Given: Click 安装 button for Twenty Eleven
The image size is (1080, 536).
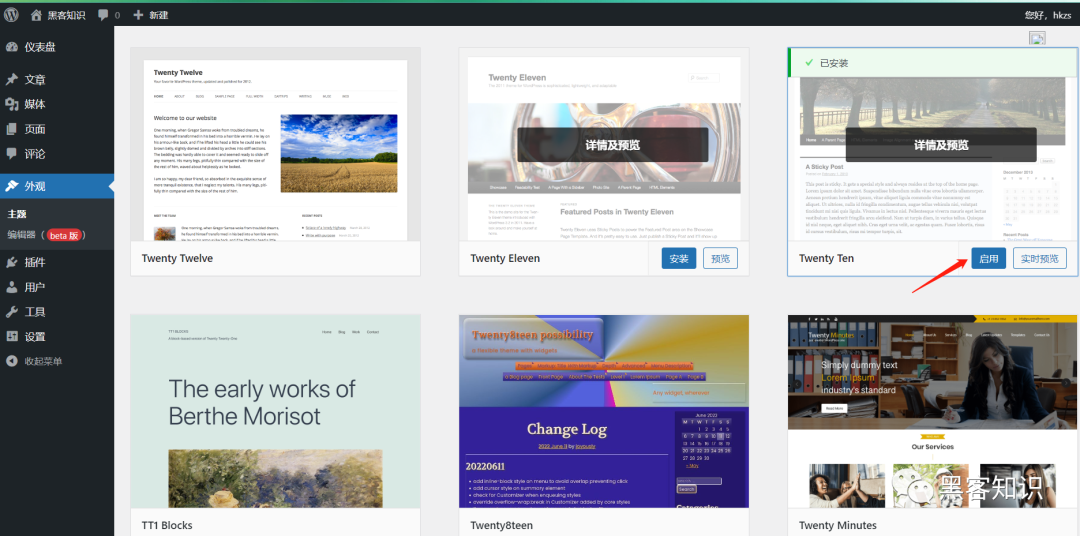Looking at the screenshot, I should point(679,258).
